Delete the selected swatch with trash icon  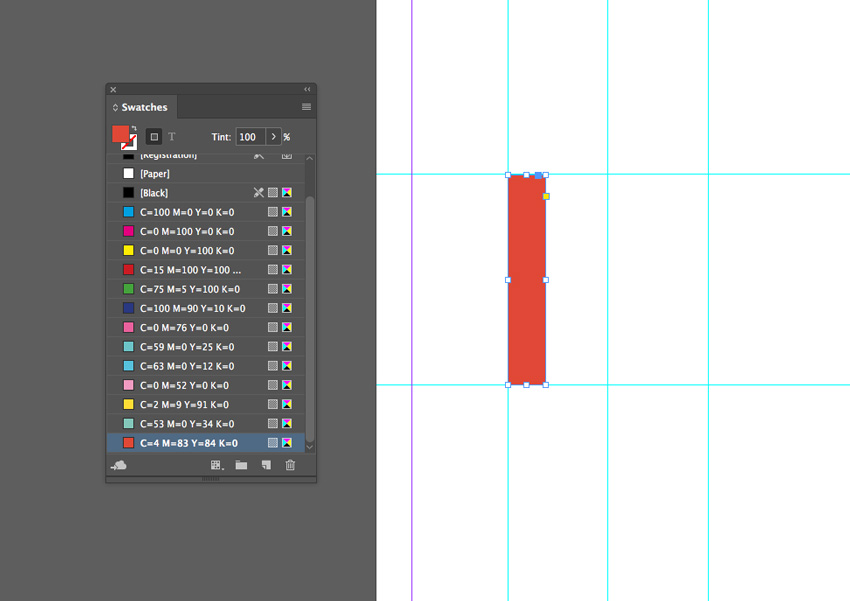point(290,465)
